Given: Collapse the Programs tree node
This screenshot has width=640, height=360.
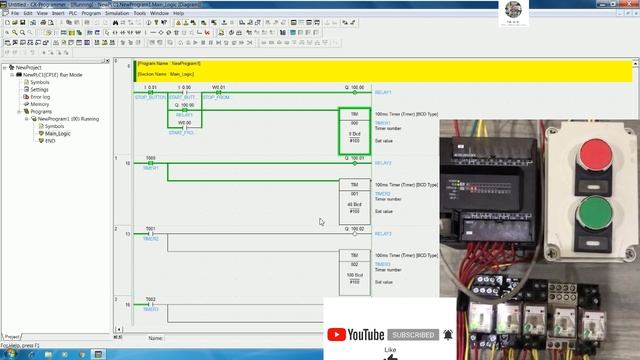Looking at the screenshot, I should coord(19,111).
